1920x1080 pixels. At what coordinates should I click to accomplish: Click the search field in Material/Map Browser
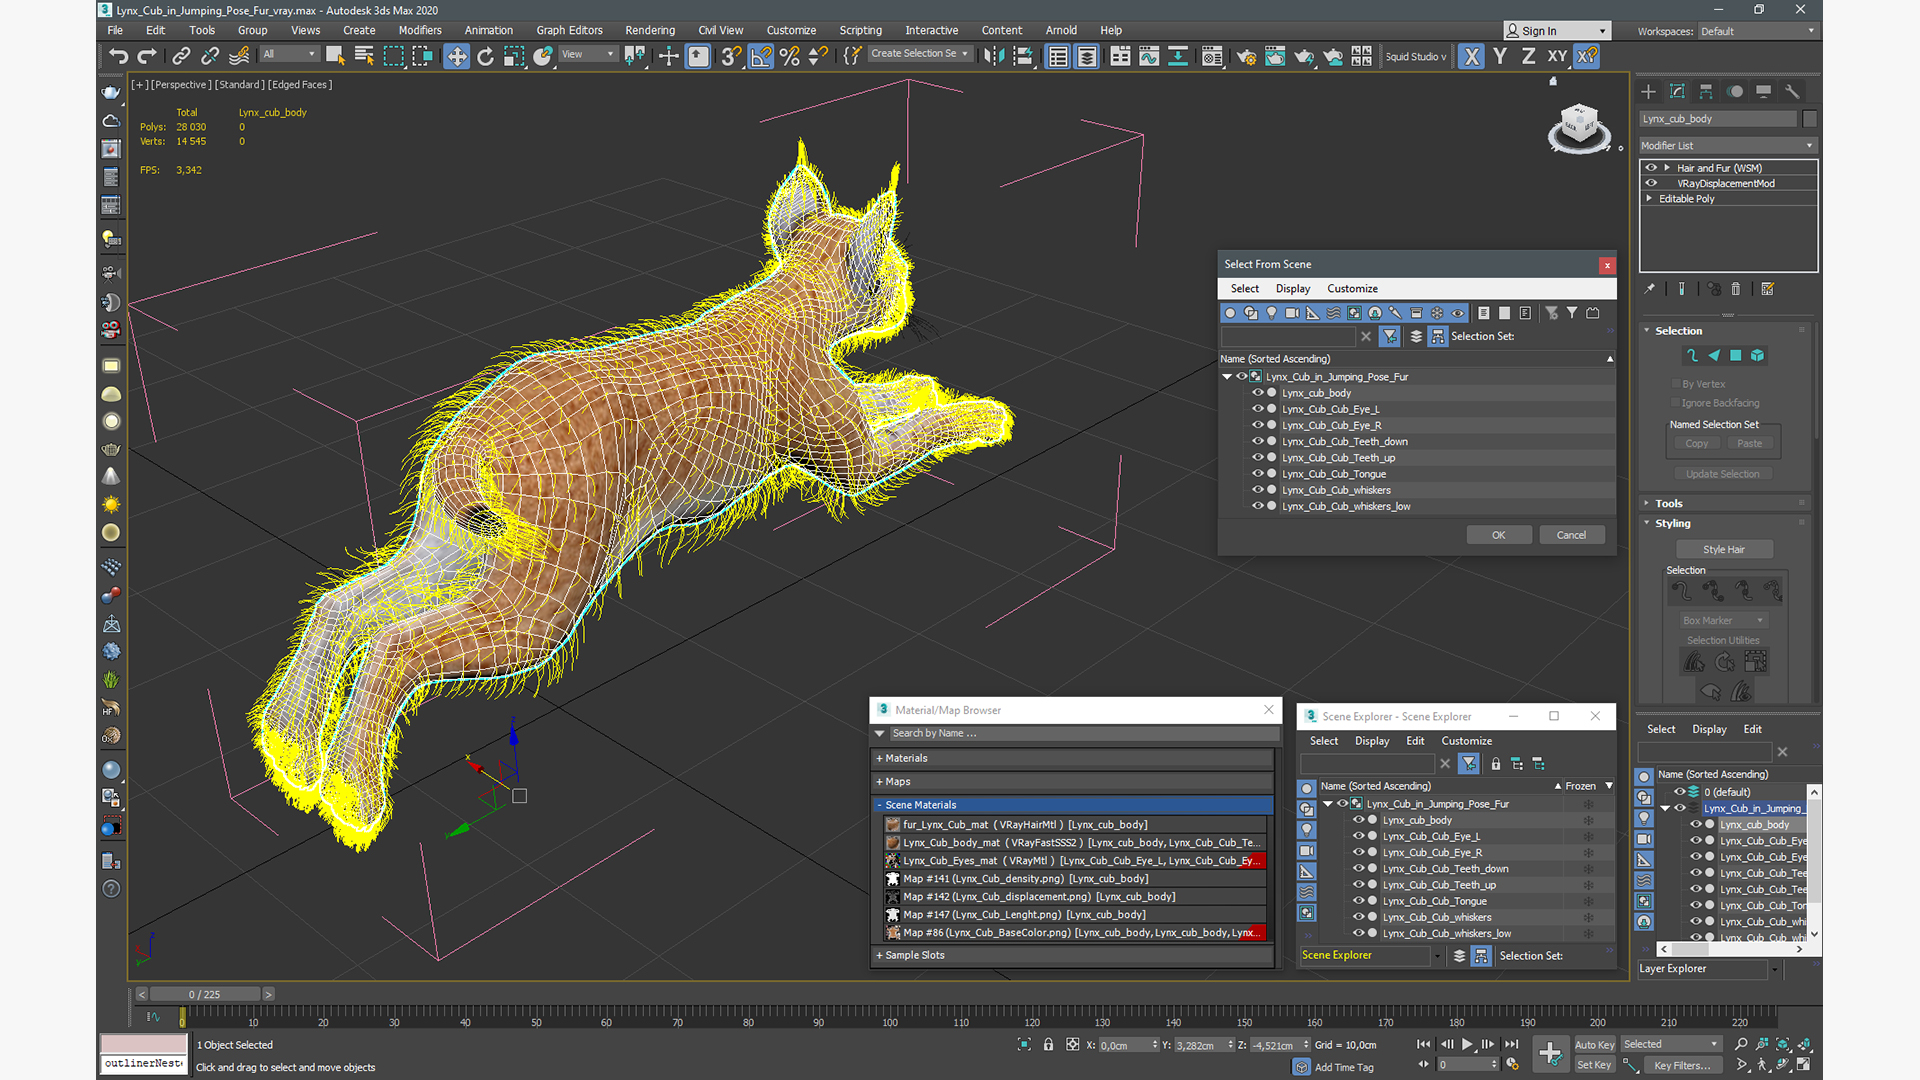(x=1083, y=734)
